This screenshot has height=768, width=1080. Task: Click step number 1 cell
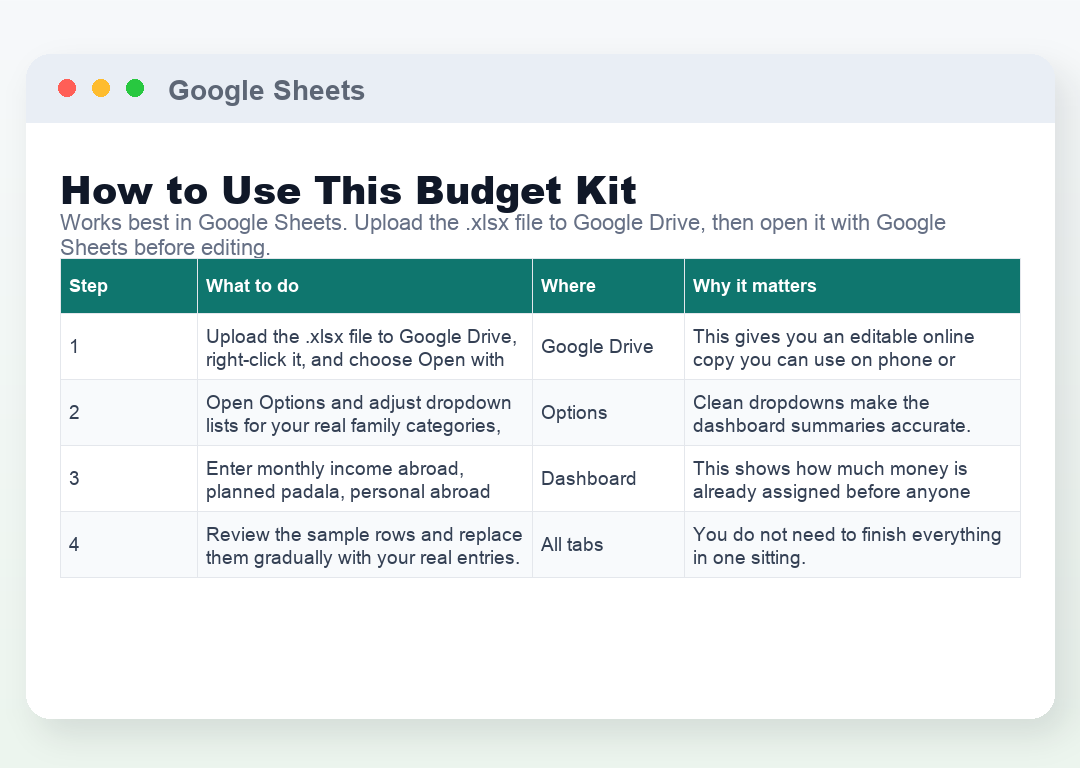click(x=129, y=346)
